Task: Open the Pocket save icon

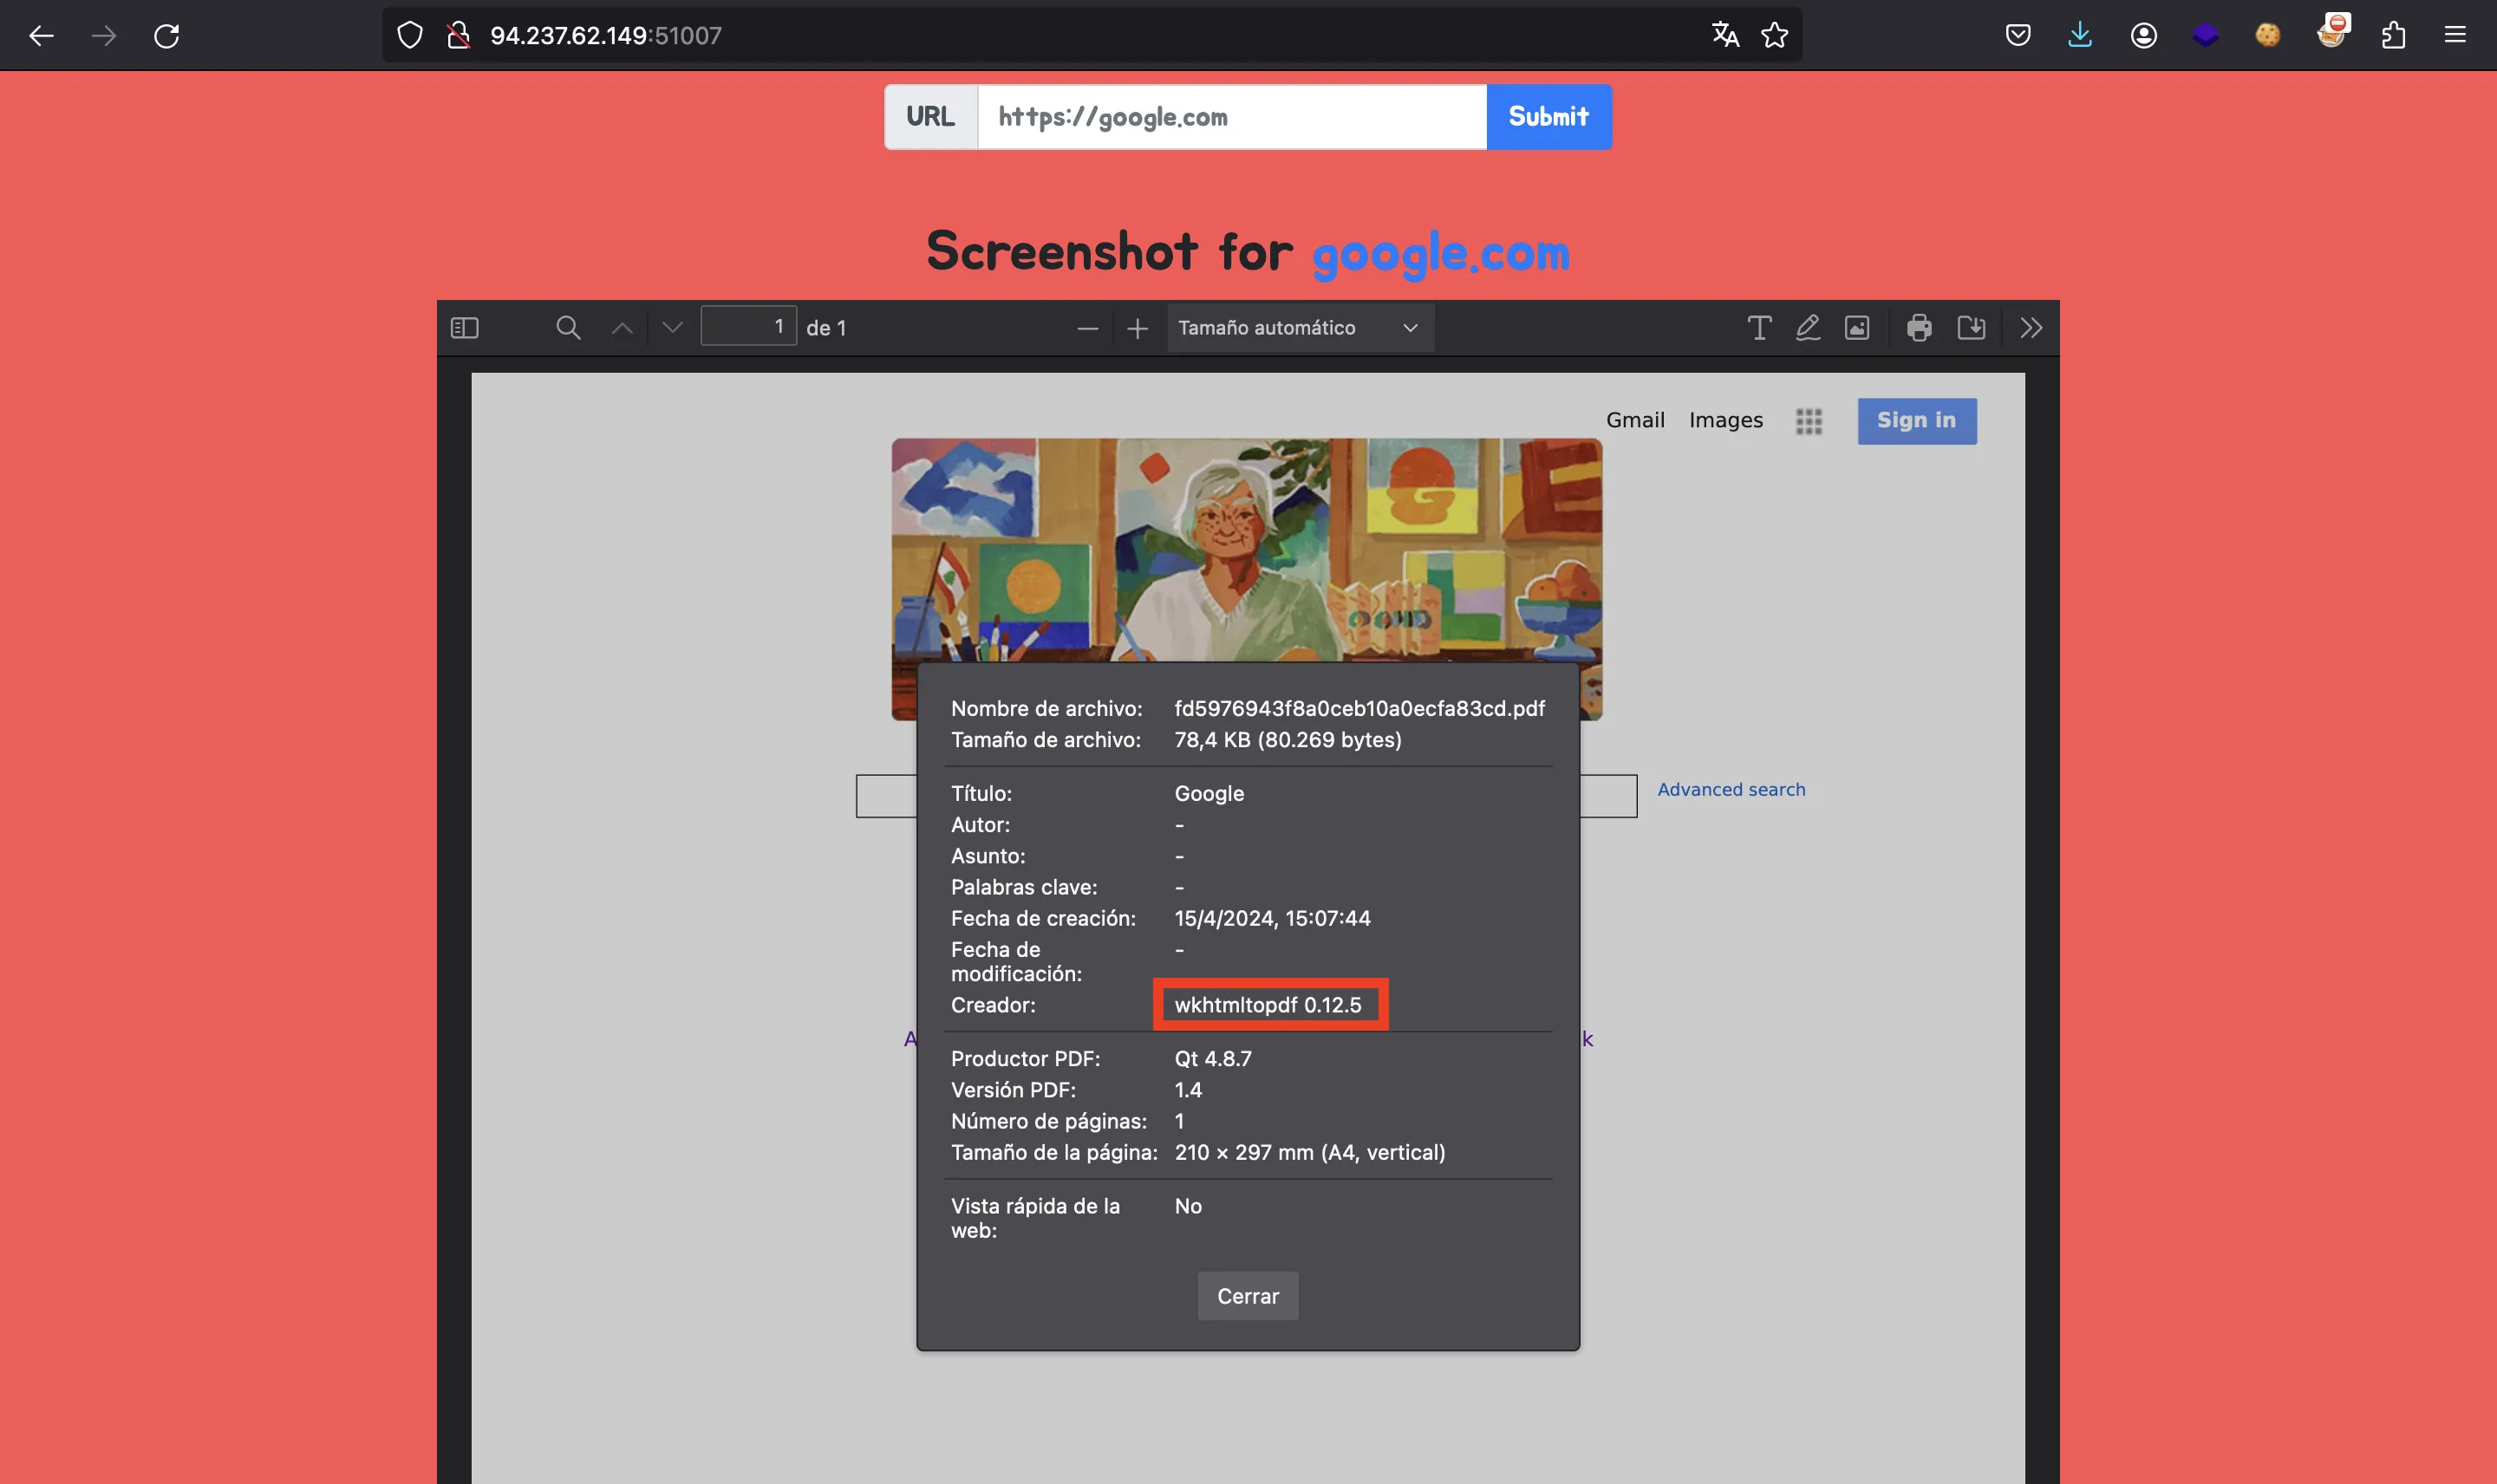Action: 2018,35
